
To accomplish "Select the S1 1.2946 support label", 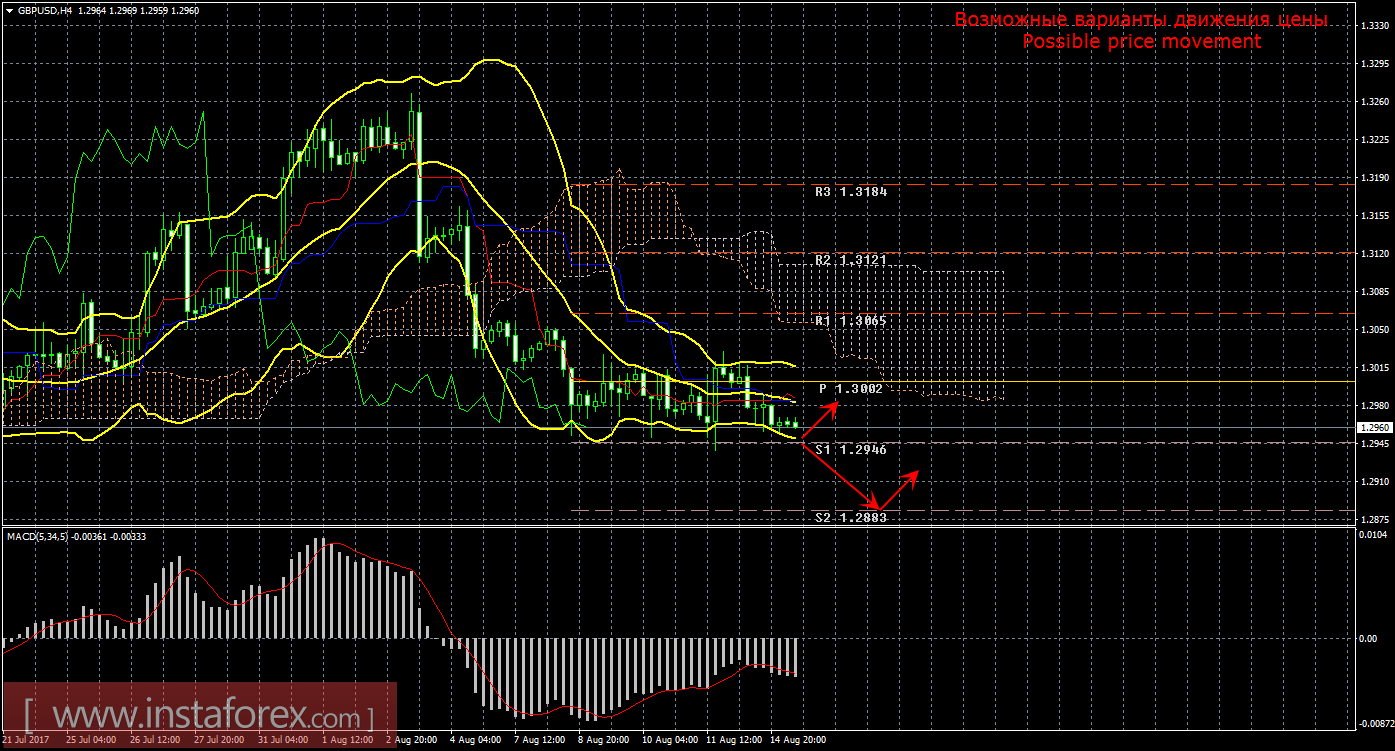I will coord(850,450).
